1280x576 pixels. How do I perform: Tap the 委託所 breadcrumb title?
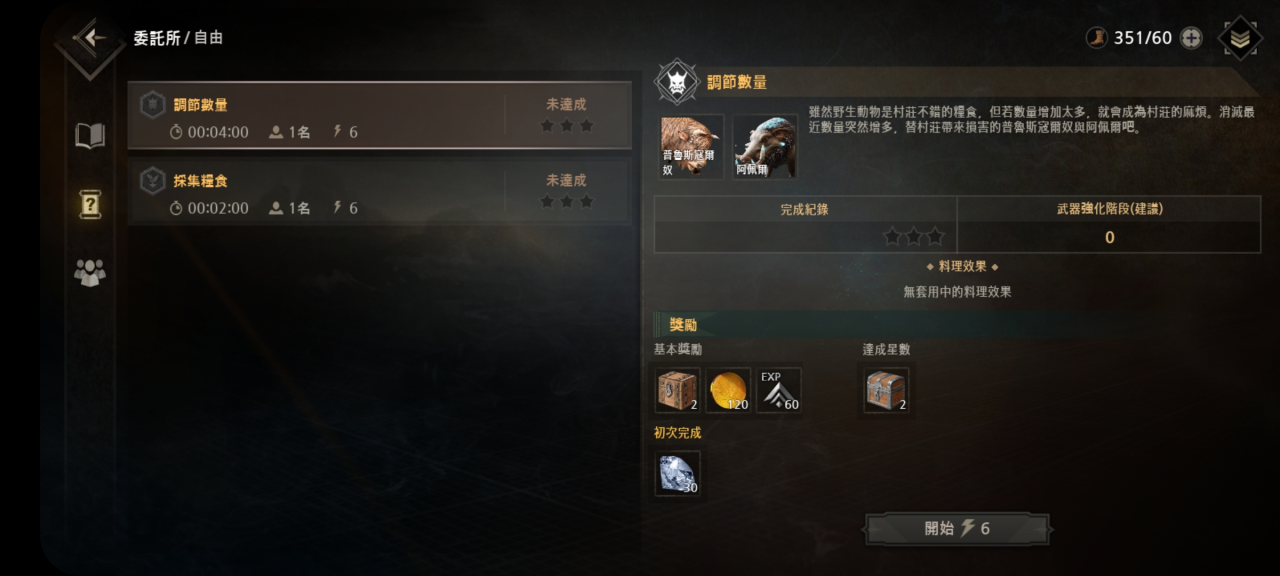coord(157,38)
